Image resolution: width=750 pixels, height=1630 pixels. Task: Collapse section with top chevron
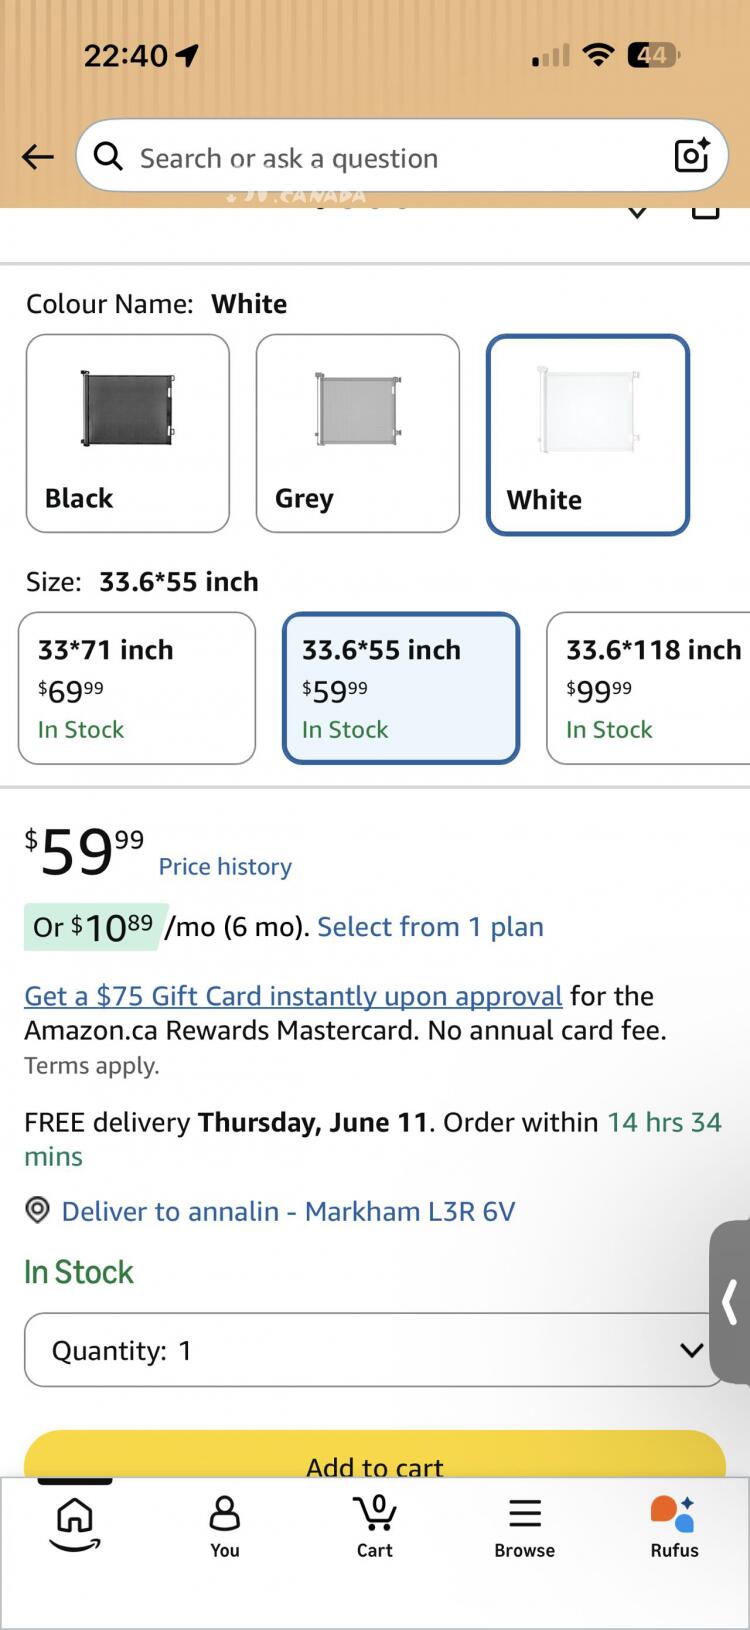(x=637, y=212)
